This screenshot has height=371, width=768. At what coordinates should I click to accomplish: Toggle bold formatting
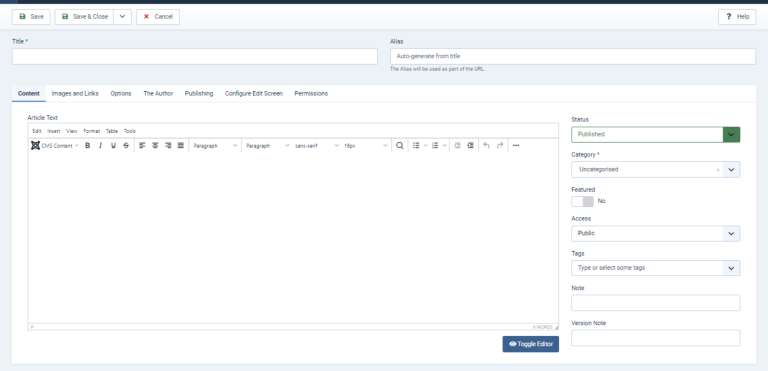tap(87, 146)
